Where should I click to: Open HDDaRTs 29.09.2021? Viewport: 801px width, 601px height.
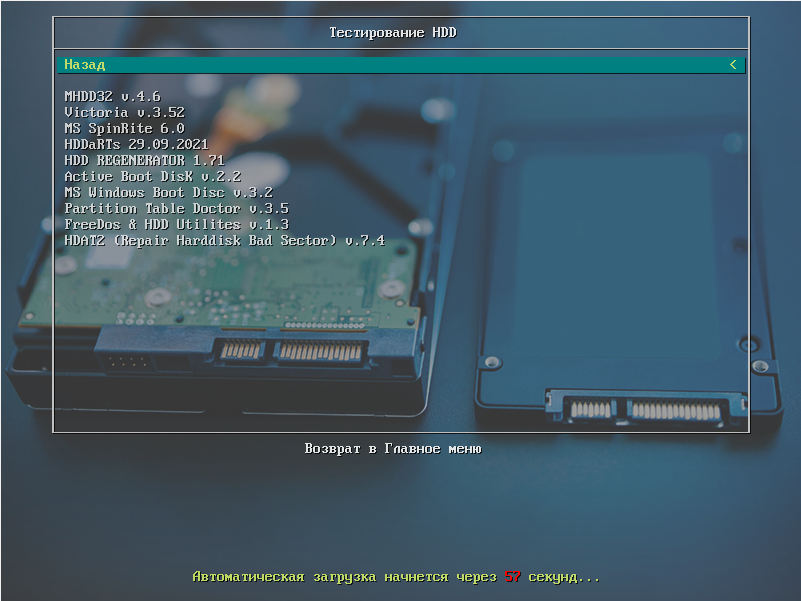(x=136, y=144)
